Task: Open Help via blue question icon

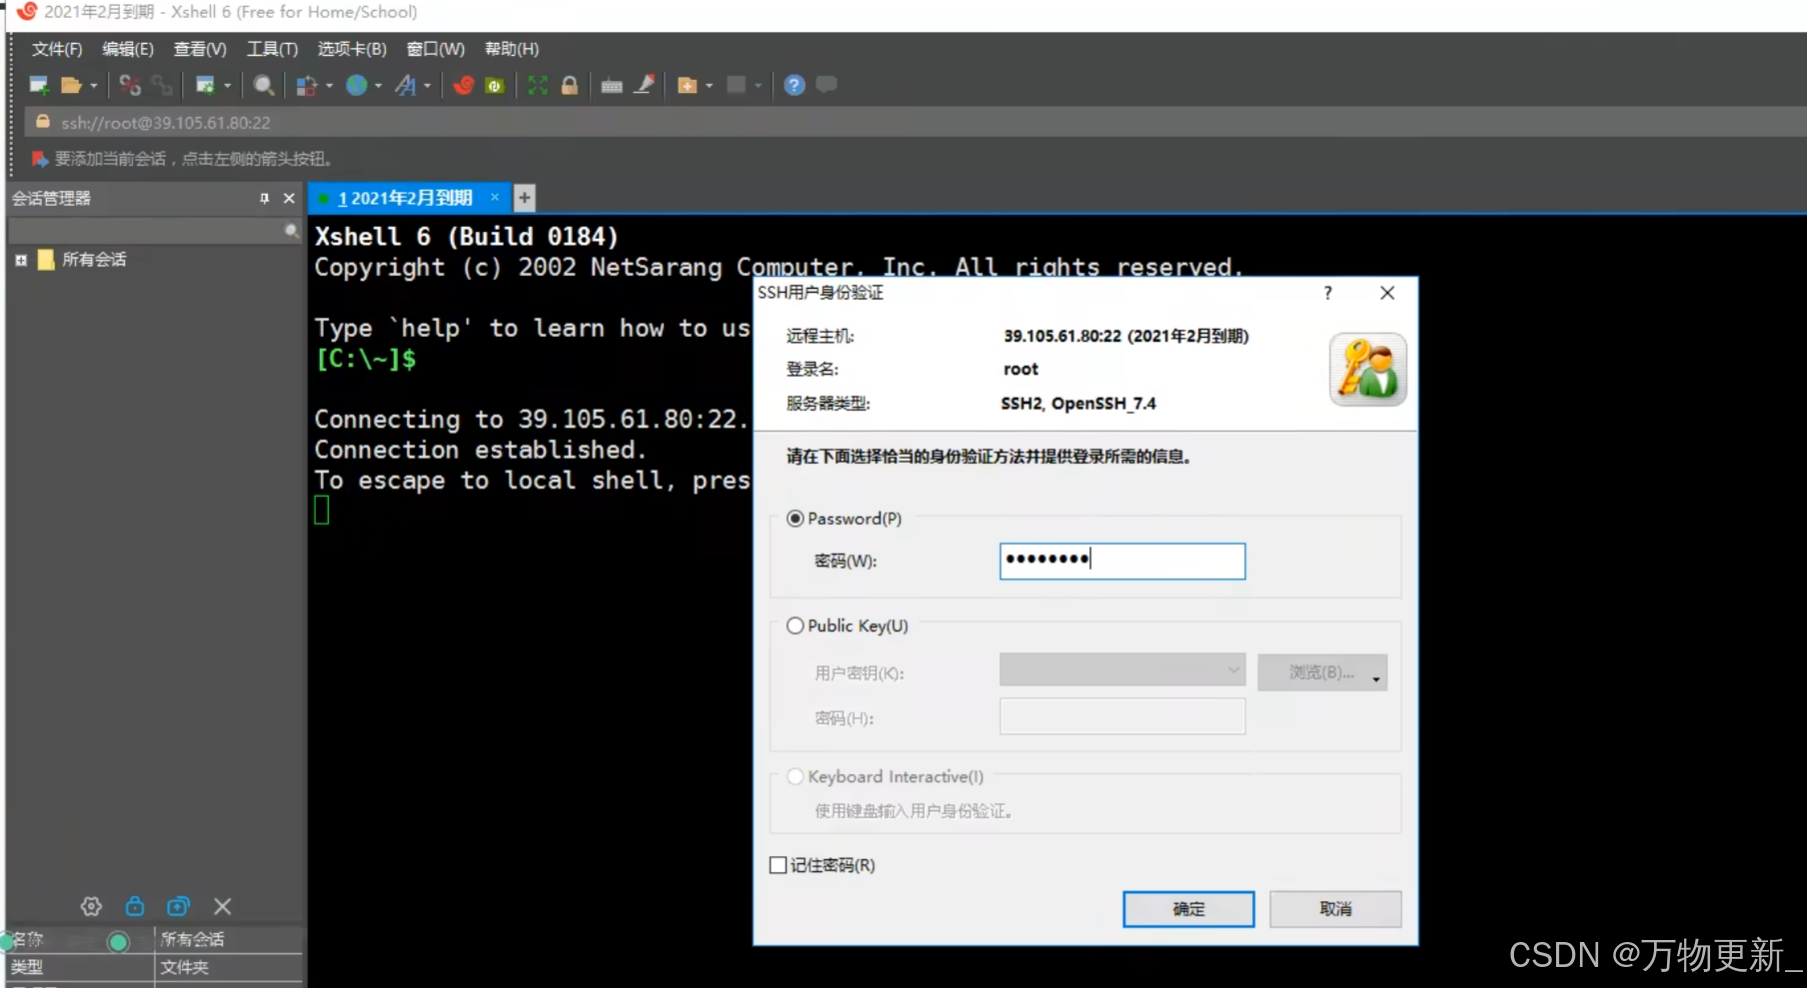Action: pyautogui.click(x=794, y=85)
